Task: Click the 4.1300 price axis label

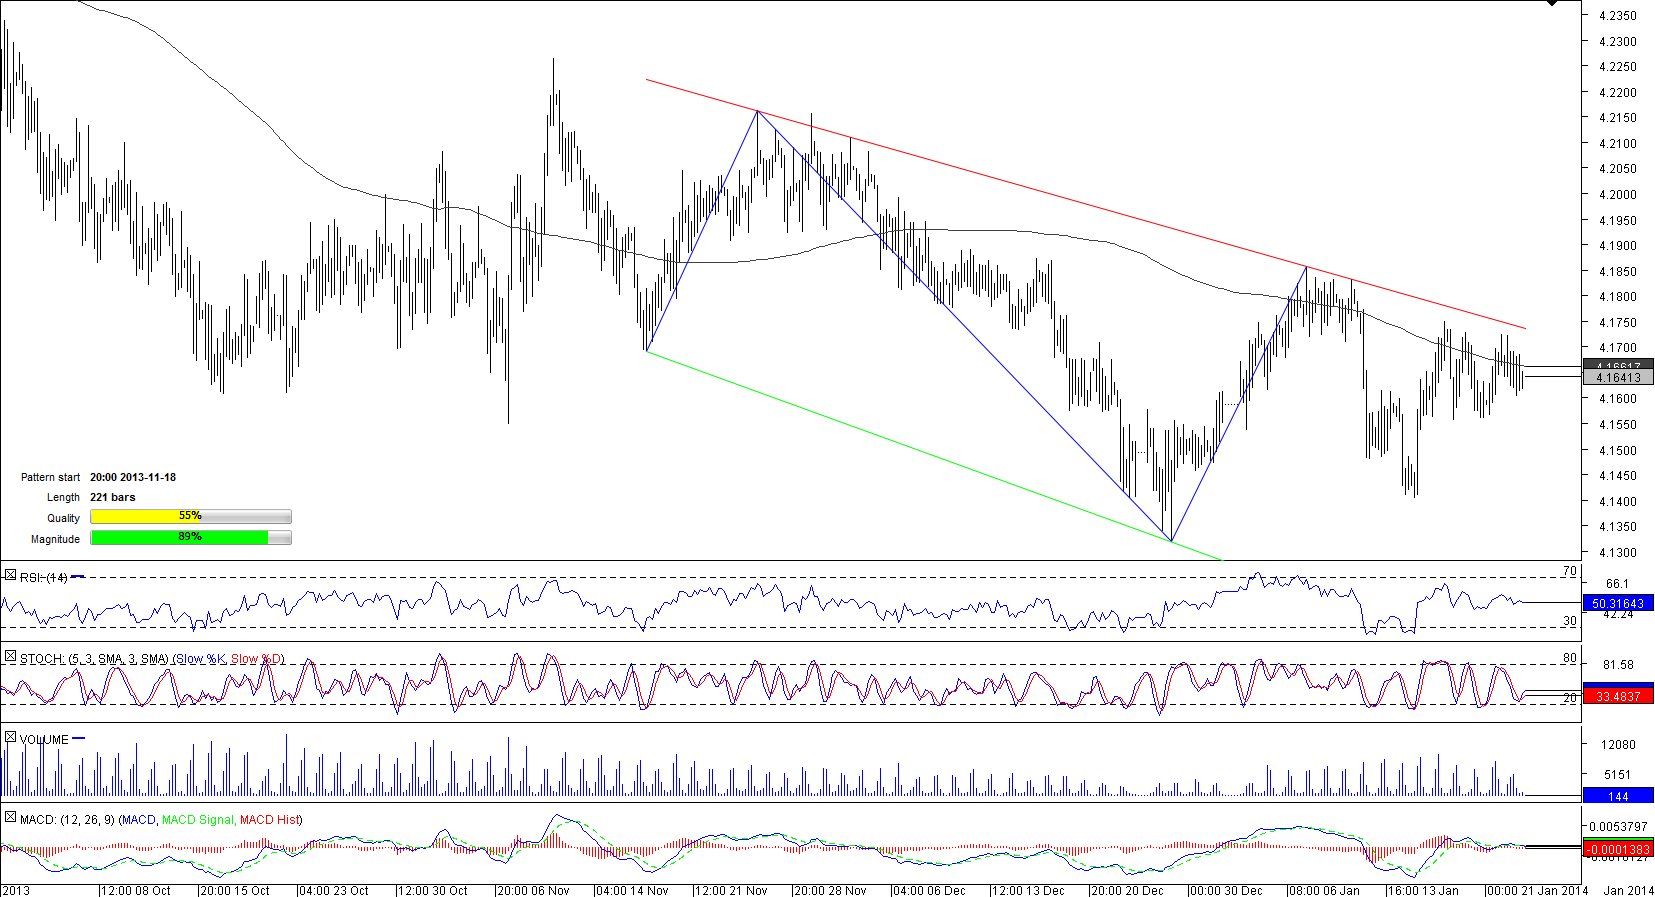Action: click(x=1618, y=553)
